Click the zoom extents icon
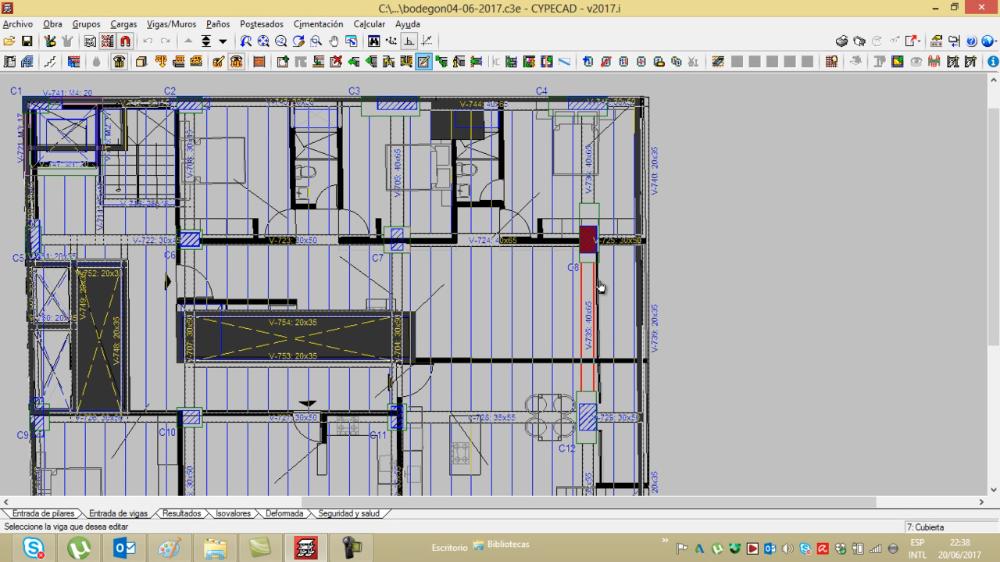The width and height of the screenshot is (1000, 562). click(x=263, y=41)
